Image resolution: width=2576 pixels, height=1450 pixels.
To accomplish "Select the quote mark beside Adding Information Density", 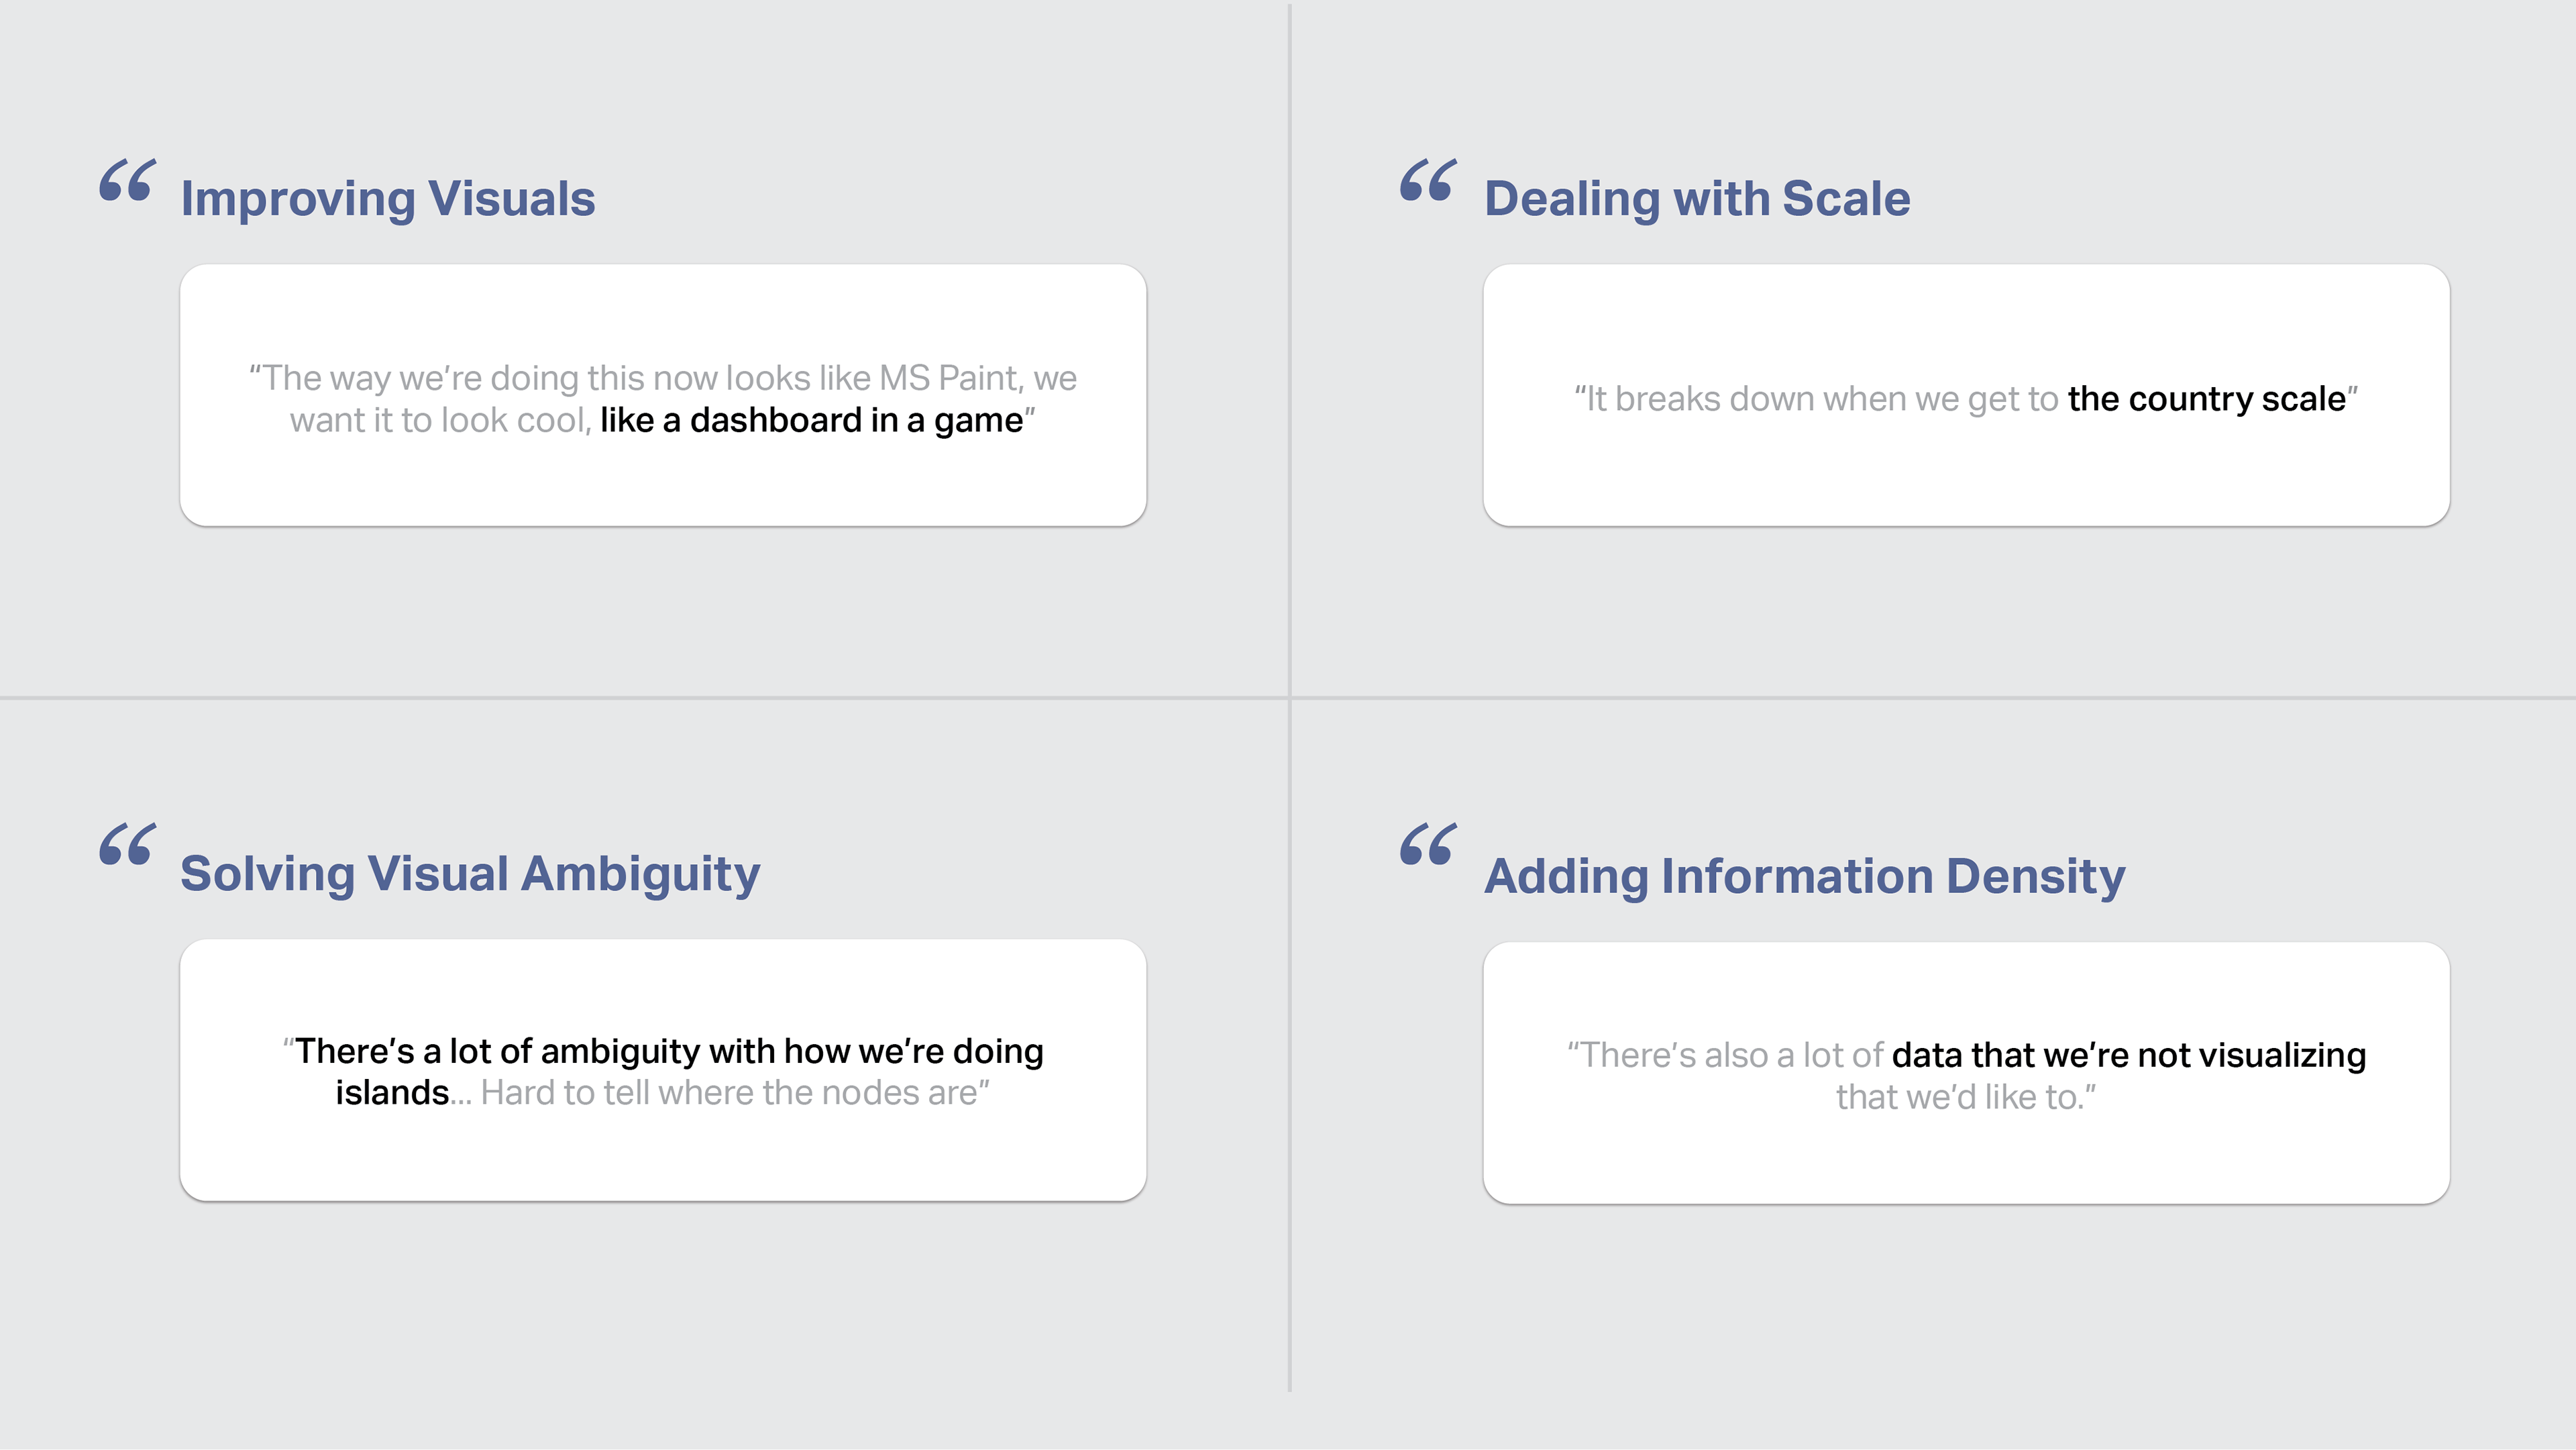I will pyautogui.click(x=1428, y=845).
